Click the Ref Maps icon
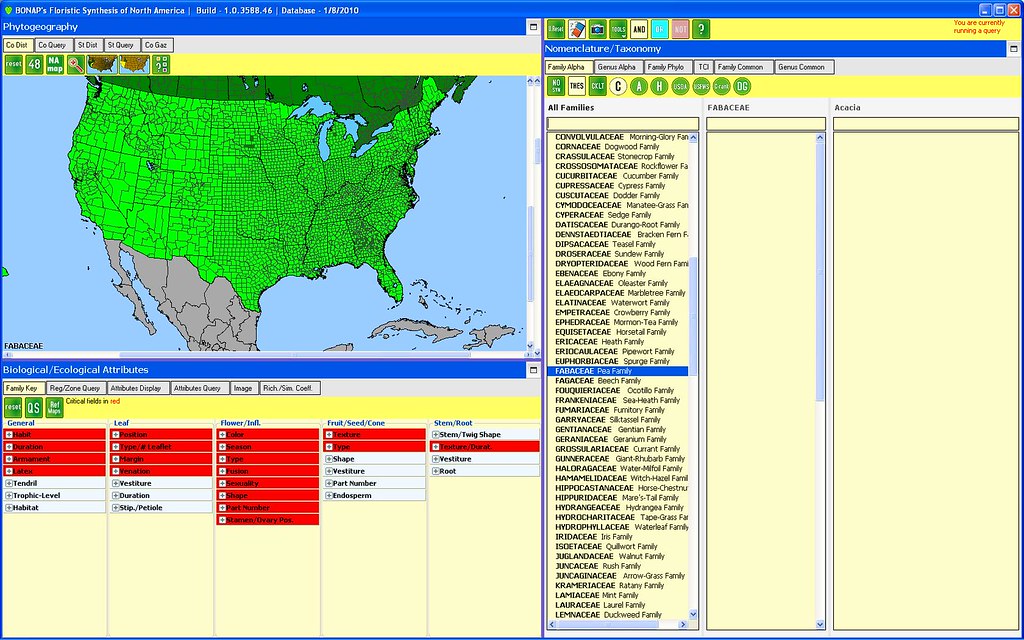 pos(55,407)
